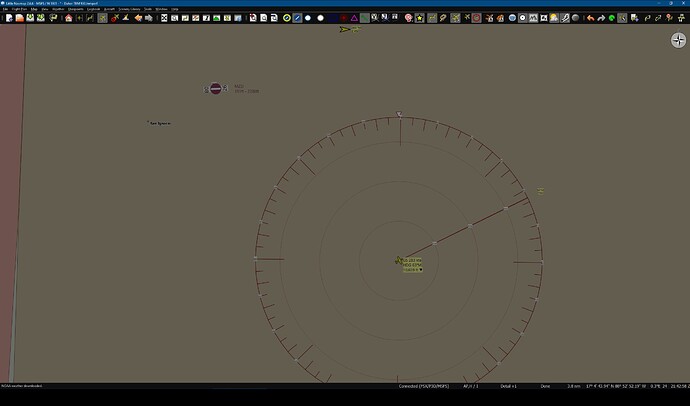
Task: Click the delete aircraft trail icon
Action: (115, 18)
